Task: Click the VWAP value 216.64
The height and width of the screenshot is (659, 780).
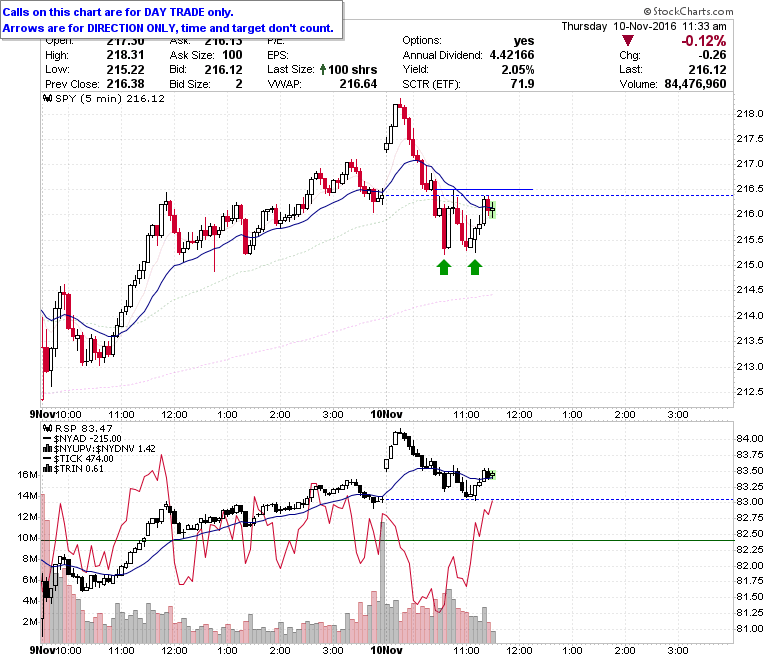Action: click(358, 84)
